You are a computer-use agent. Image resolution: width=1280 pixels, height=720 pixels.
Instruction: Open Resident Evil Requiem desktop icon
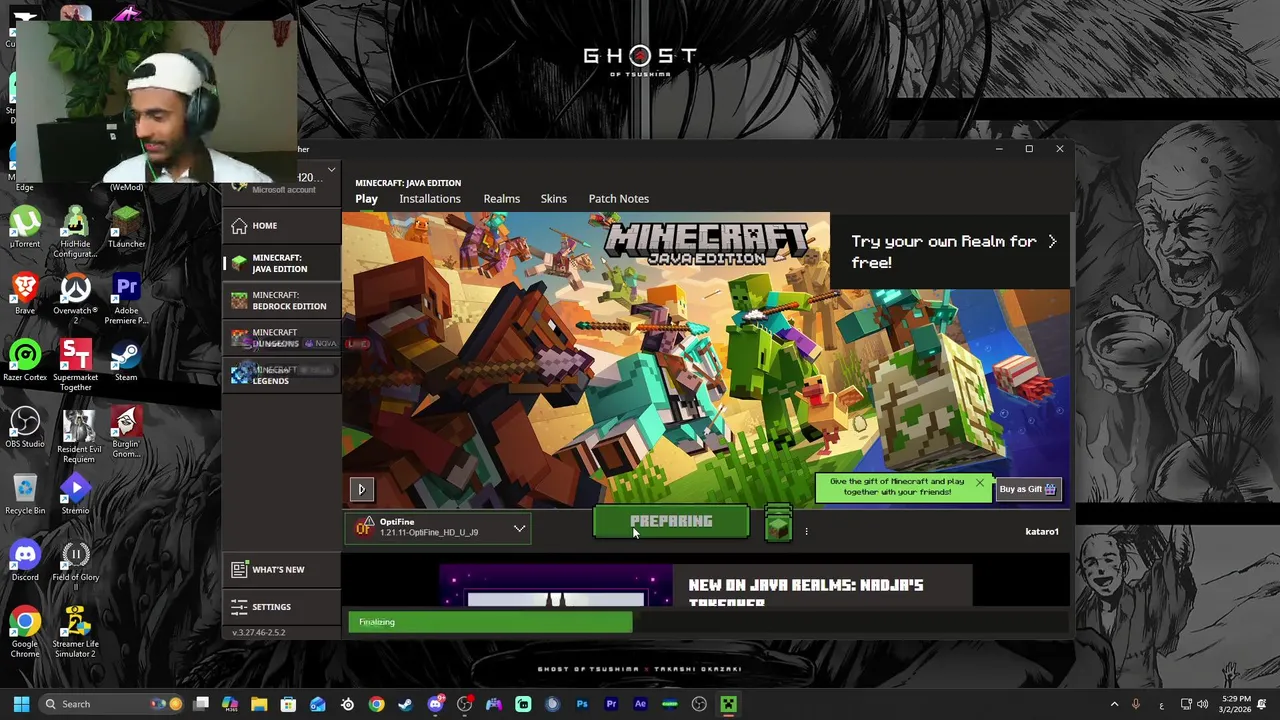(x=78, y=435)
